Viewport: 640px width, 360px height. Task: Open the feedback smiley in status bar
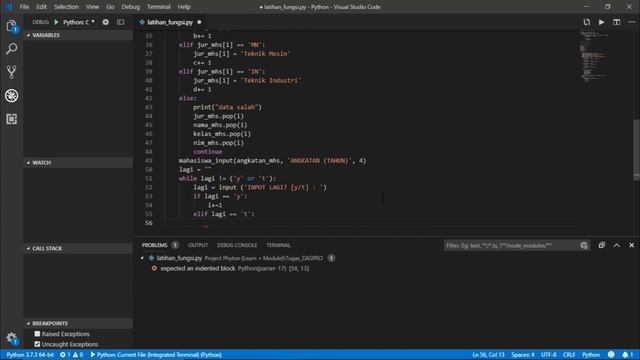(x=611, y=355)
